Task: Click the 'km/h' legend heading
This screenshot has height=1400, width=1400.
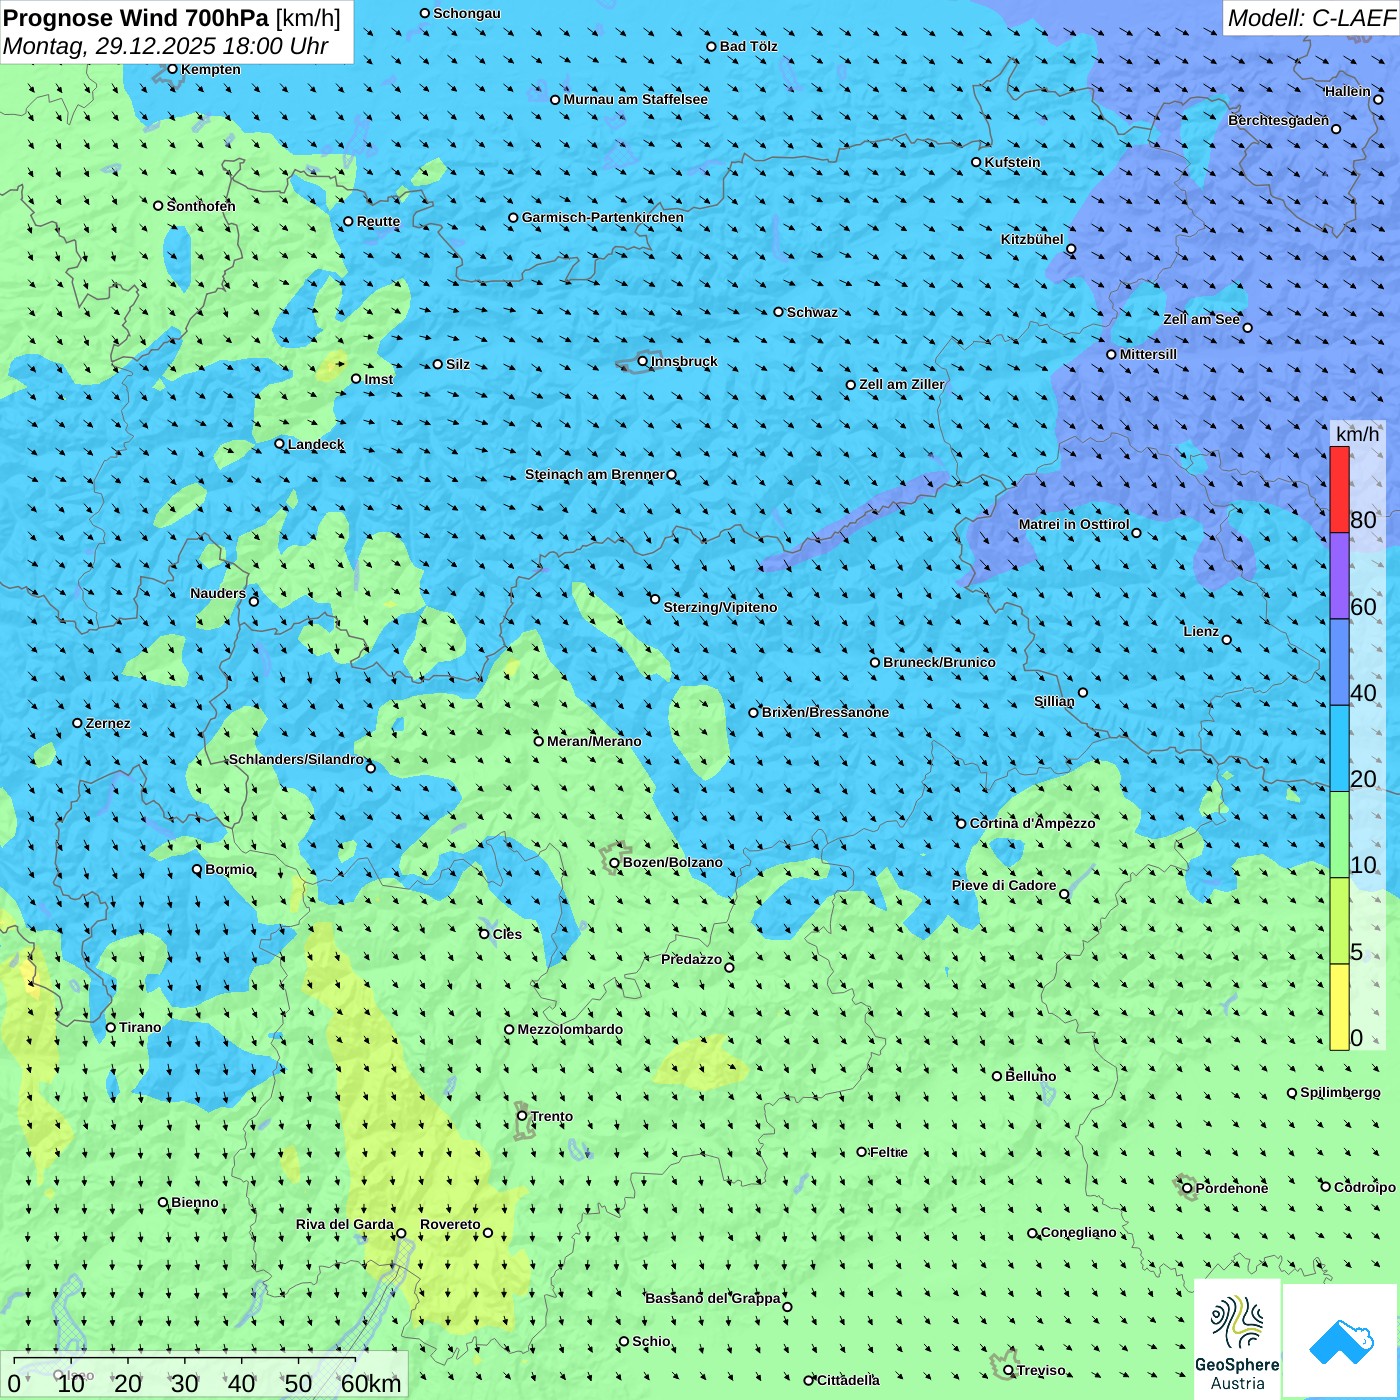Action: 1358,434
